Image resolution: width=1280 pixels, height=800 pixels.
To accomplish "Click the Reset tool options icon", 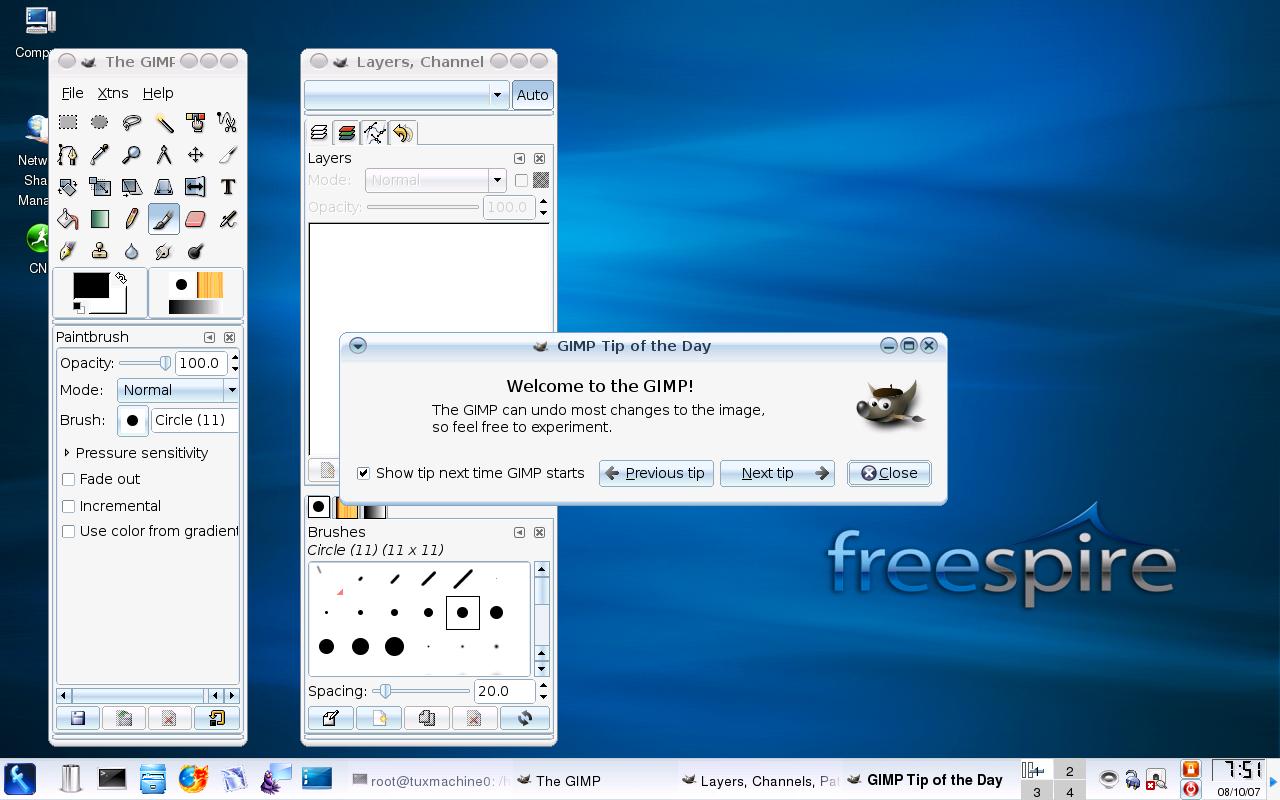I will point(216,718).
